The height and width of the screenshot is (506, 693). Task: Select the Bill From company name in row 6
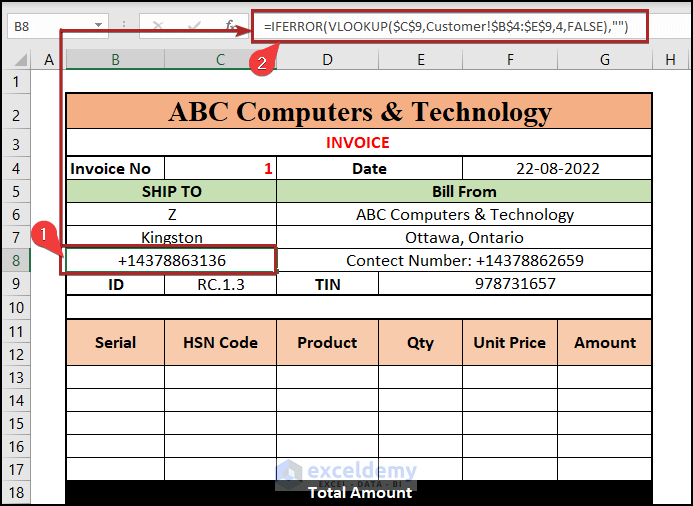point(465,214)
